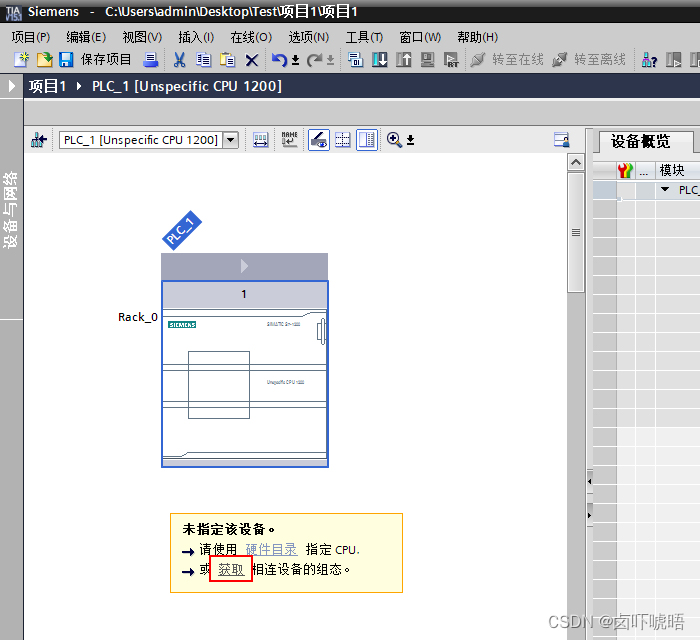Open PLC_1 device selector dropdown
700x640 pixels.
(x=230, y=140)
